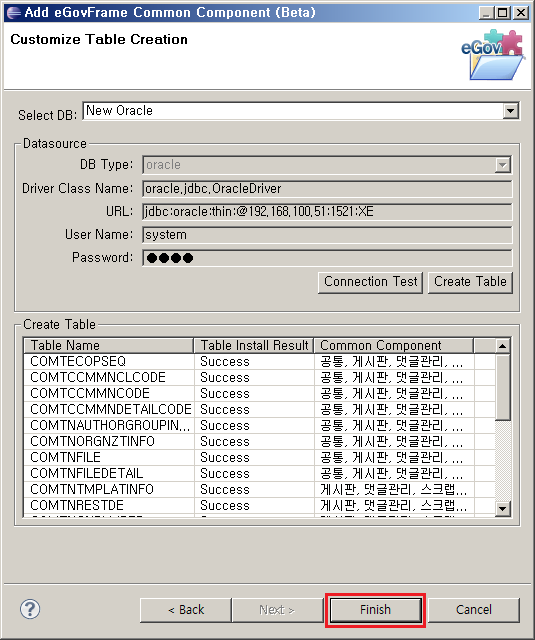Maximize the dialog window
This screenshot has width=535, height=640.
click(x=503, y=13)
